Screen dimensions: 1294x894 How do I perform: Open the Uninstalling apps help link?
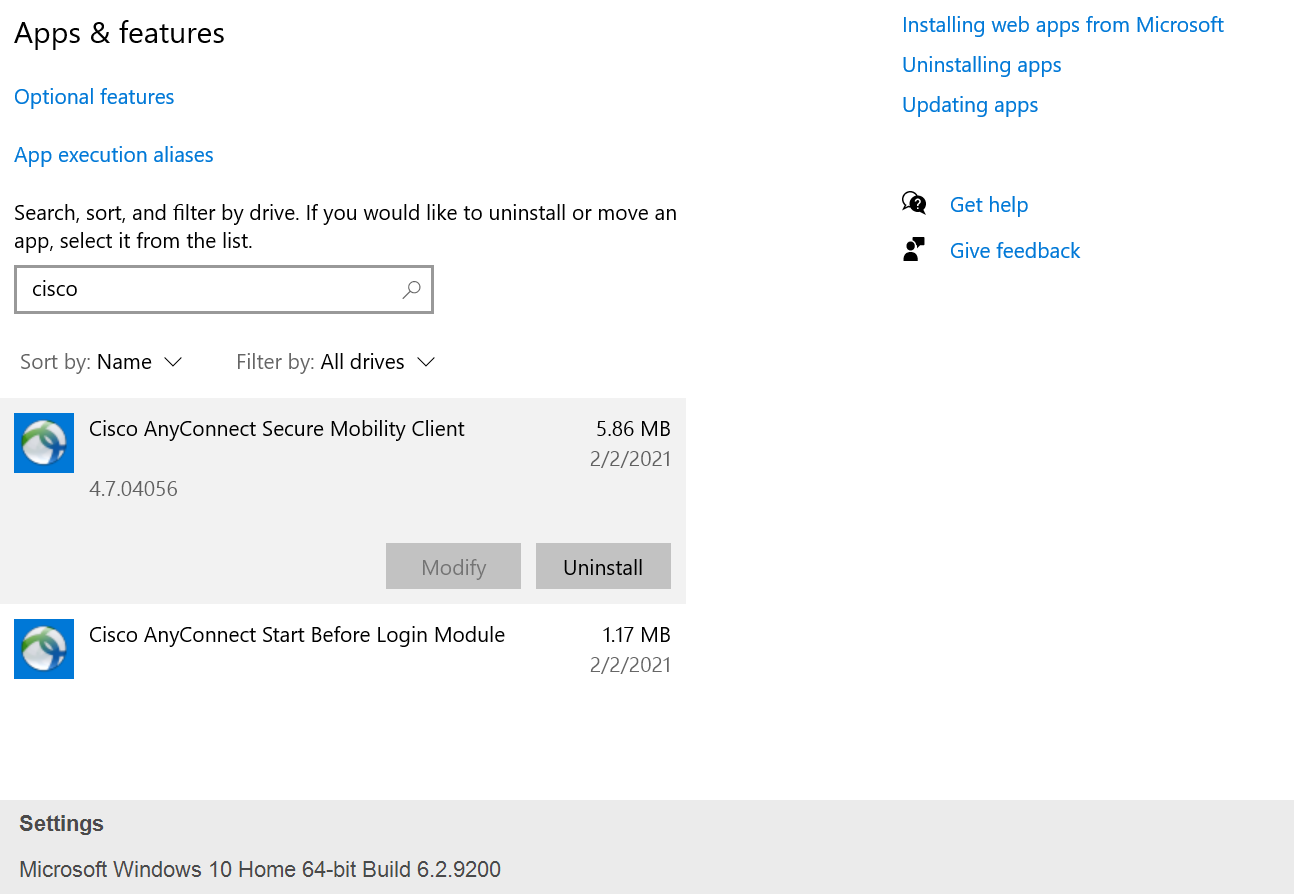coord(981,65)
